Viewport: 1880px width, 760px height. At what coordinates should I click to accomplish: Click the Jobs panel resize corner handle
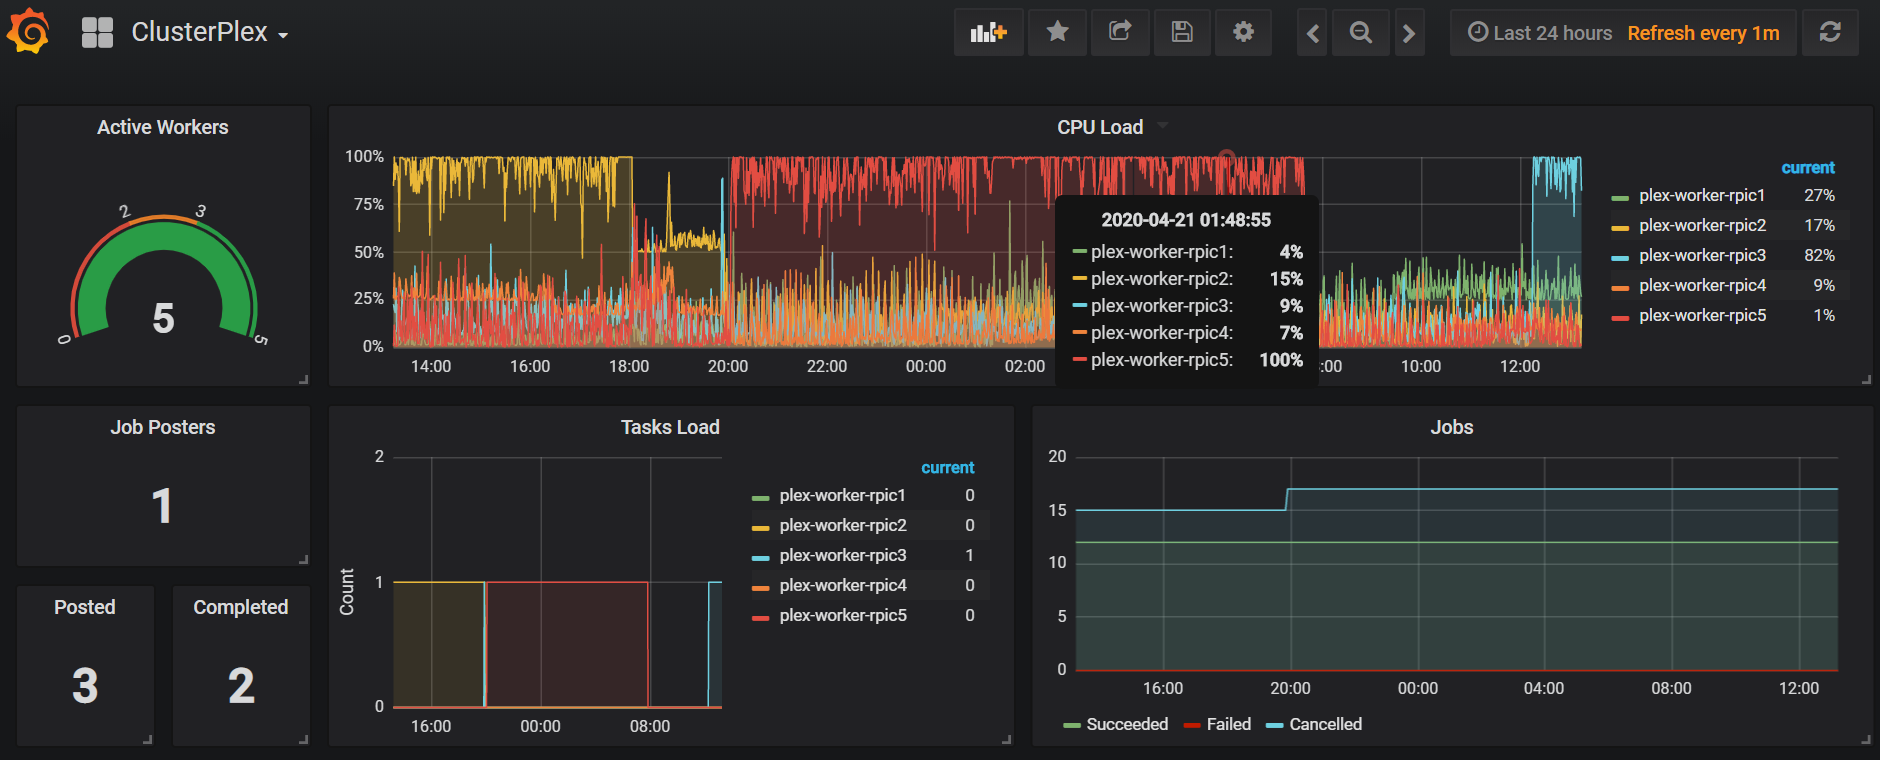point(1866,740)
